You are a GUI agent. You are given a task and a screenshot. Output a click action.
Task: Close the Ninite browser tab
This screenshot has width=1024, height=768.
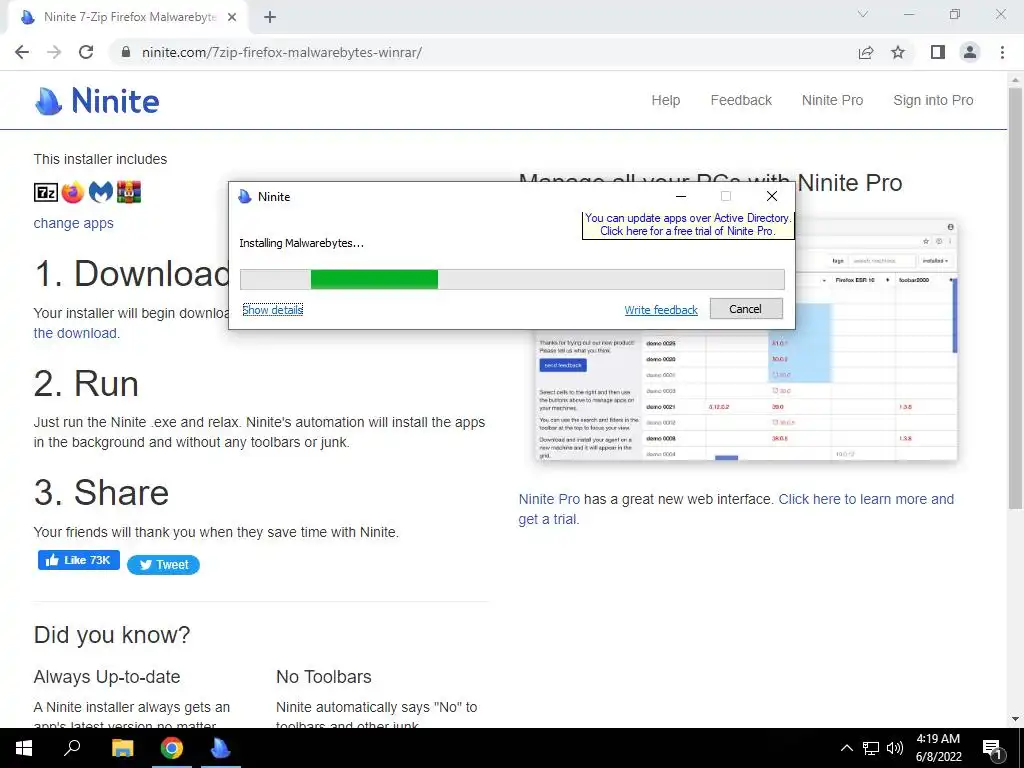click(x=232, y=17)
